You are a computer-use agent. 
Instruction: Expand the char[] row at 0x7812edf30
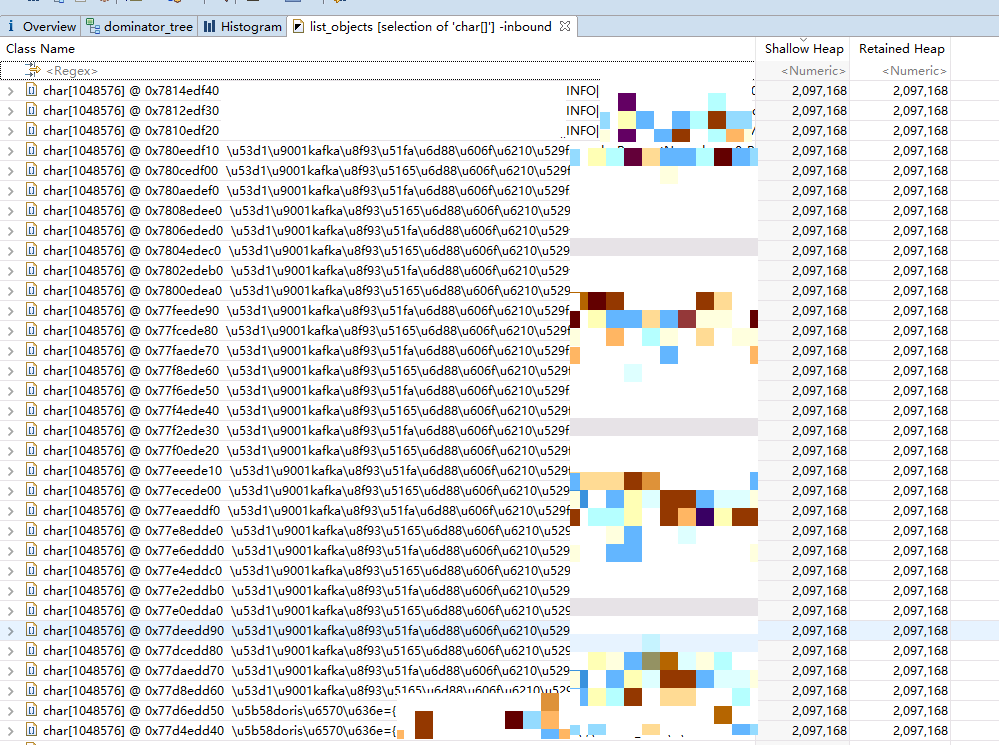pyautogui.click(x=10, y=111)
